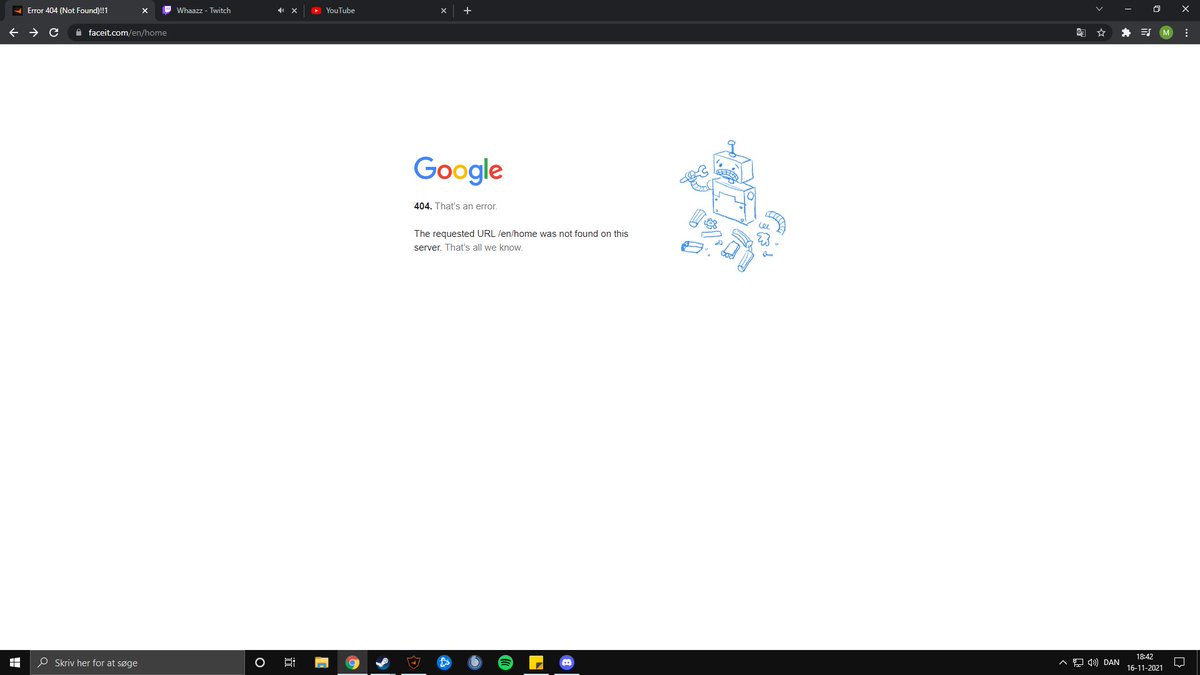Viewport: 1200px width, 675px height.
Task: Open the media controls icon
Action: (1146, 32)
